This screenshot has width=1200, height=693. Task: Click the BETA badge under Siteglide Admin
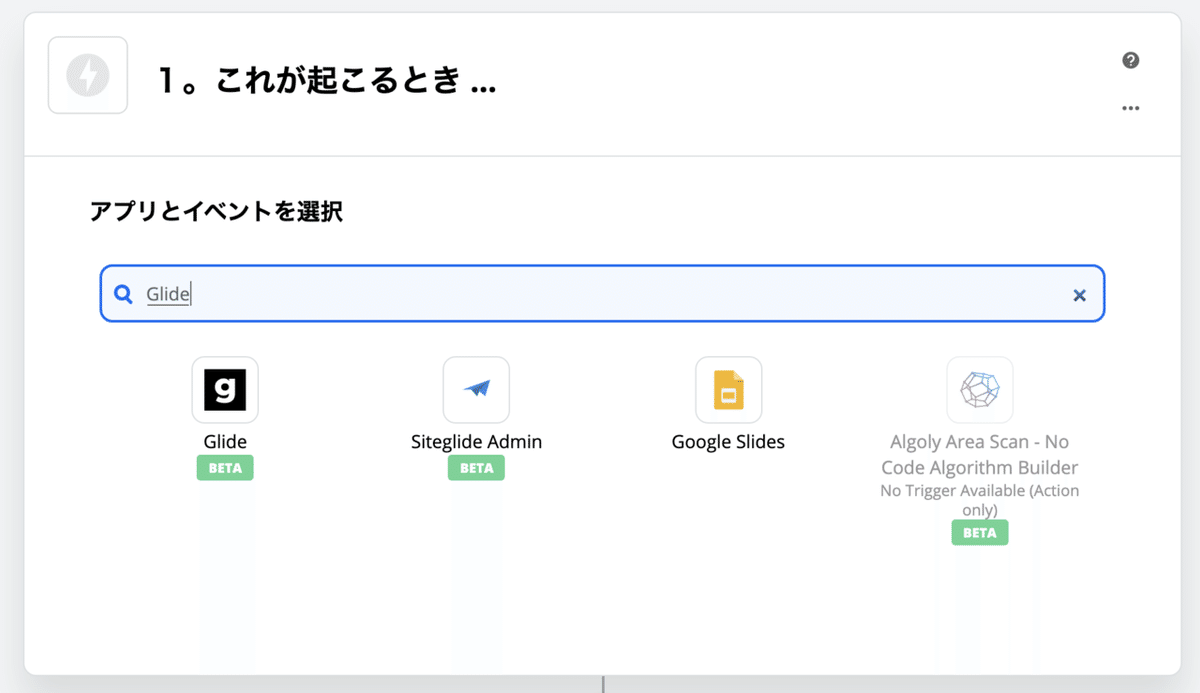[x=476, y=467]
